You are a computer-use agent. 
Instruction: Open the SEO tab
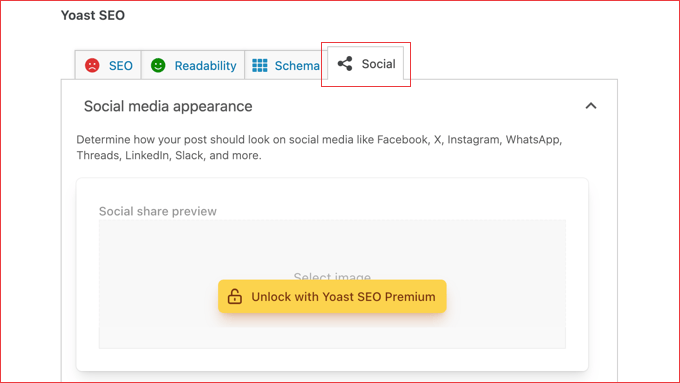tap(108, 65)
